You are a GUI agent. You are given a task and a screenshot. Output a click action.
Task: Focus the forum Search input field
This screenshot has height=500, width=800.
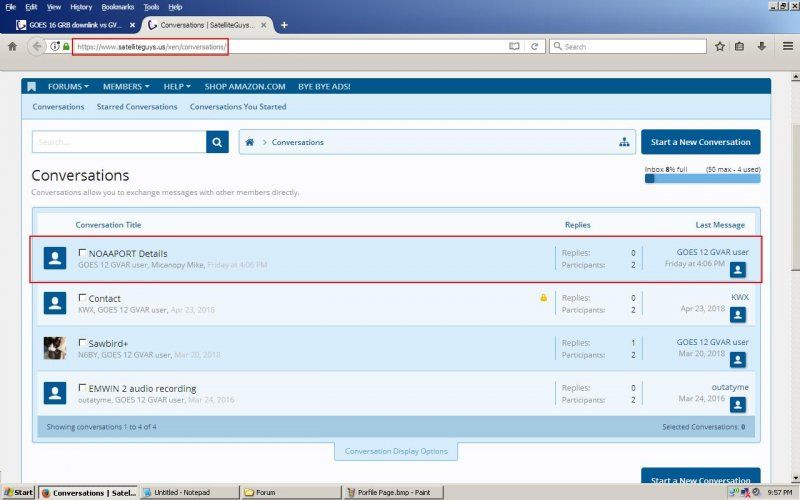coord(119,142)
